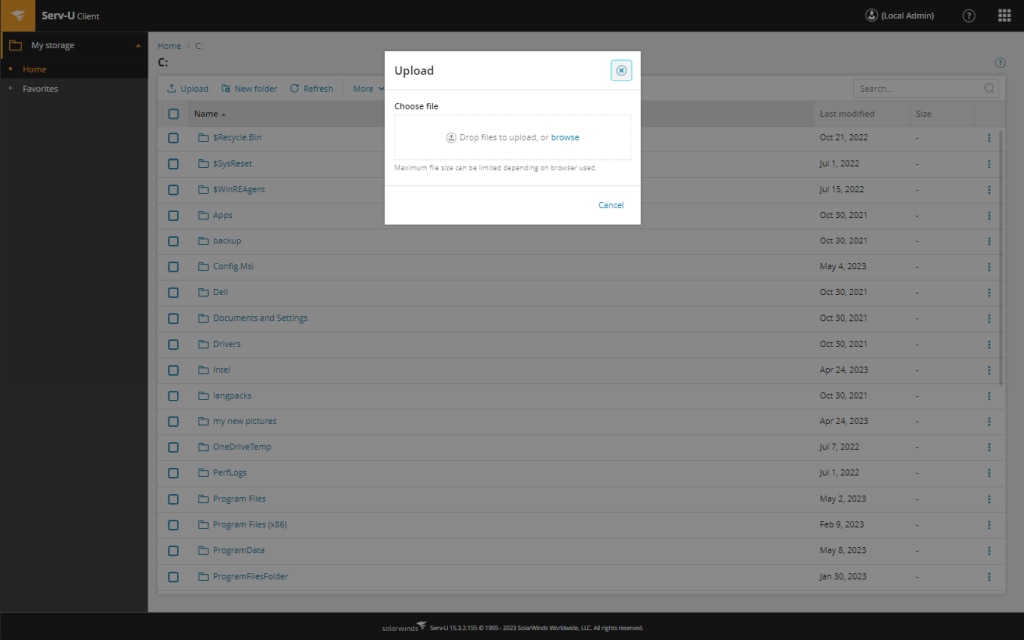Select the Program Files checkbox

(x=173, y=498)
